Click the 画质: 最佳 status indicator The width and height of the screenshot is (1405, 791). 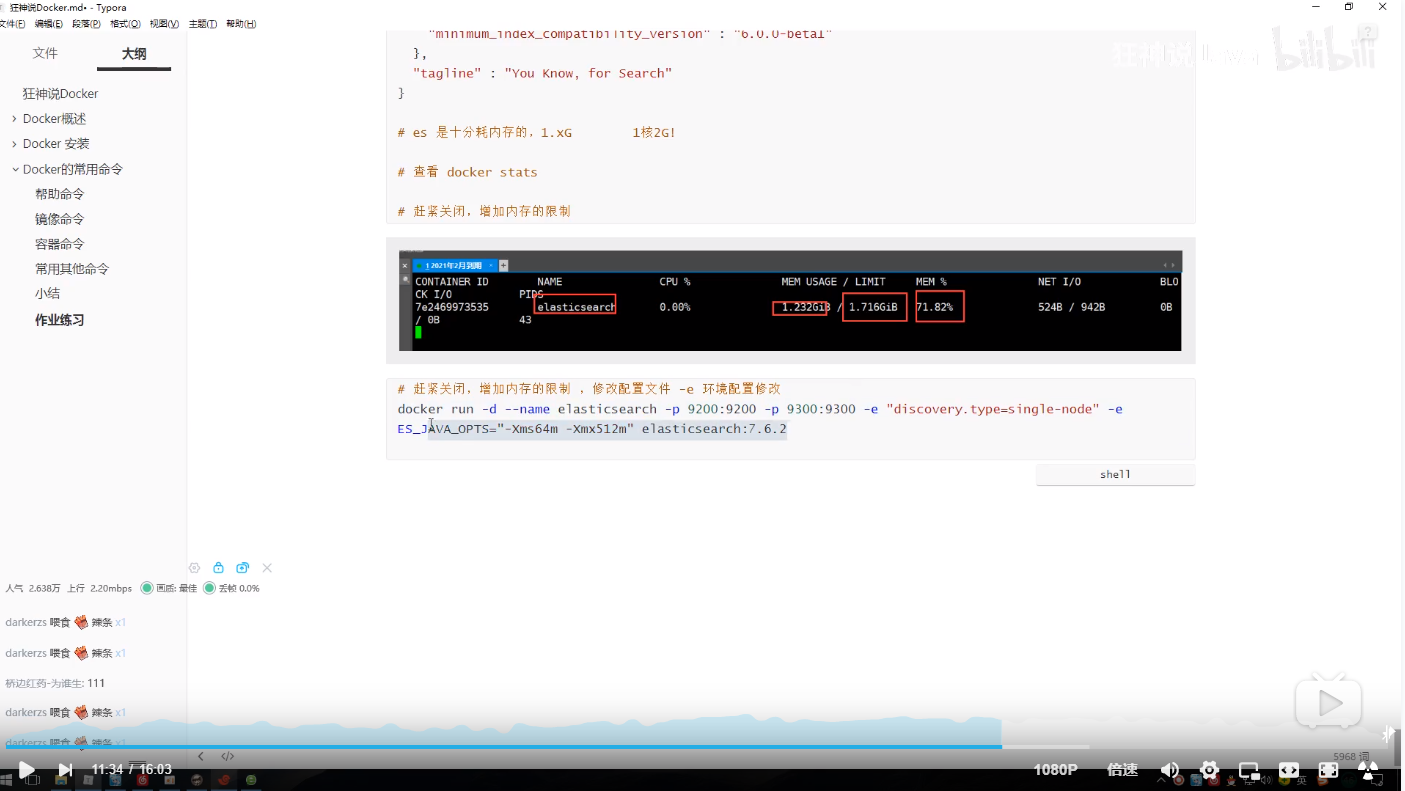[x=169, y=588]
